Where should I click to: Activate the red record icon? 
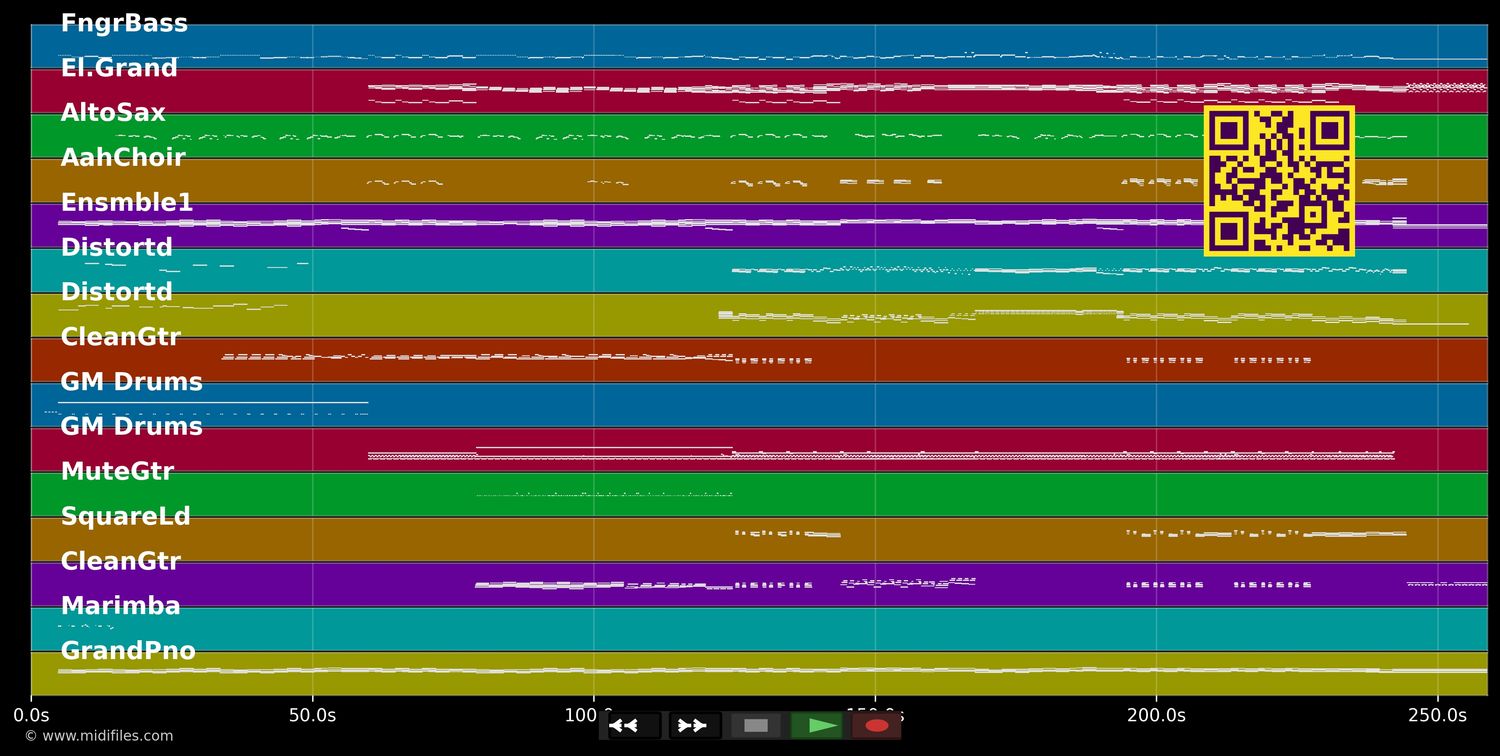point(876,725)
